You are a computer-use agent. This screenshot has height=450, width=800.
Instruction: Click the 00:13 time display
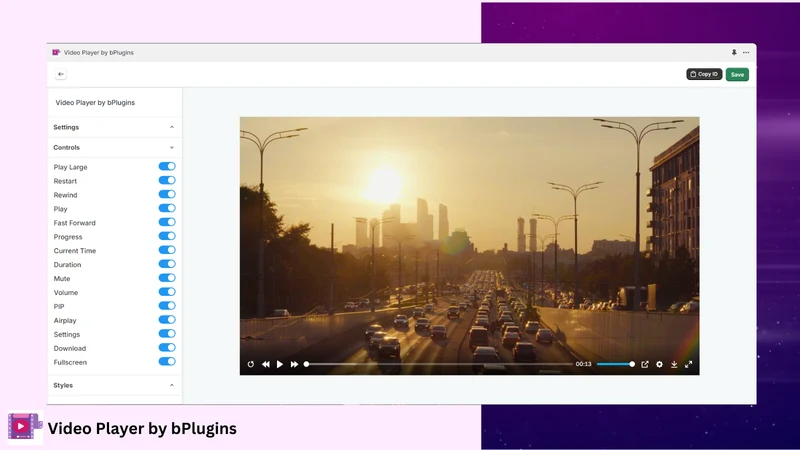[584, 364]
